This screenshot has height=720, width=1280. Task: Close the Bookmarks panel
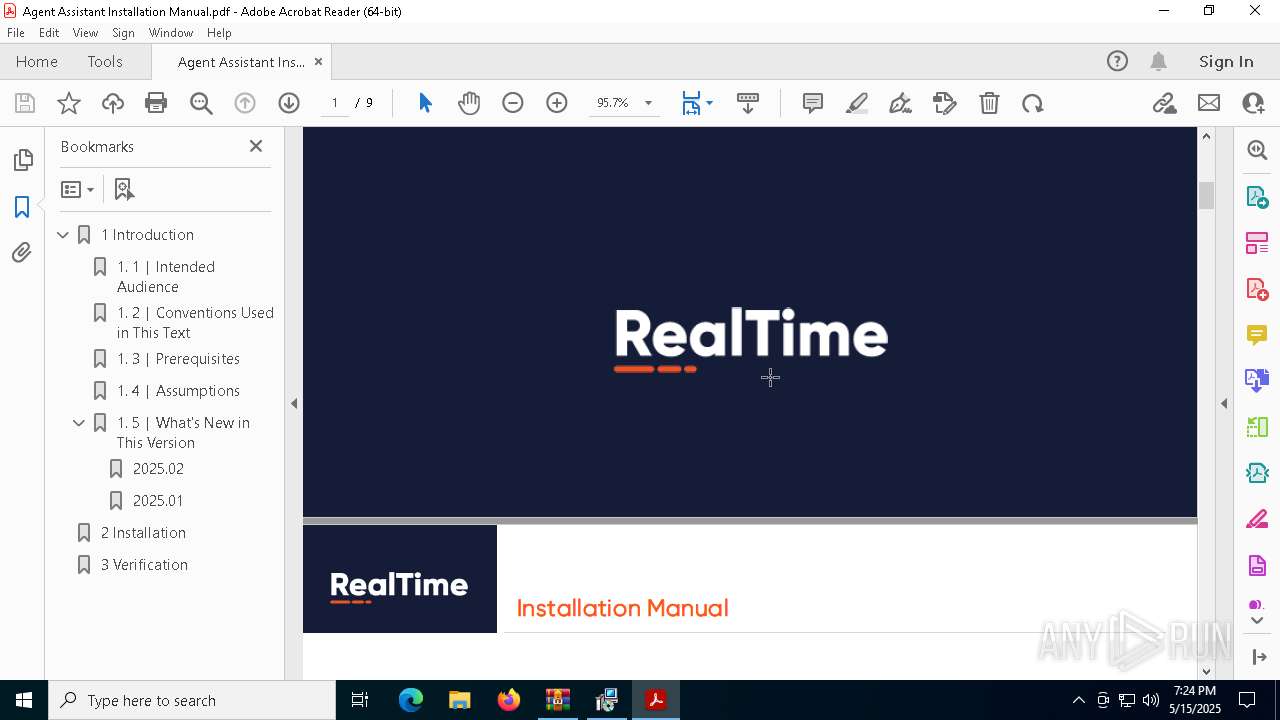256,146
